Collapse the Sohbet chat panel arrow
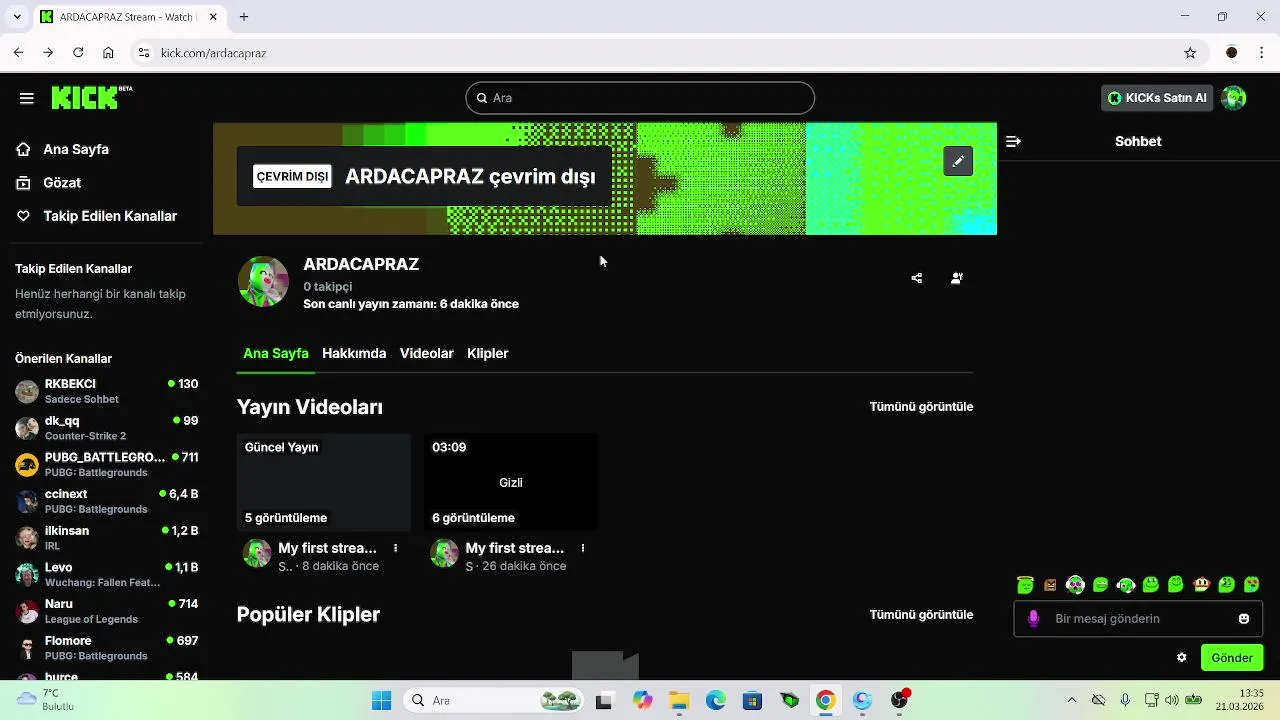The width and height of the screenshot is (1280, 720). click(x=1013, y=141)
